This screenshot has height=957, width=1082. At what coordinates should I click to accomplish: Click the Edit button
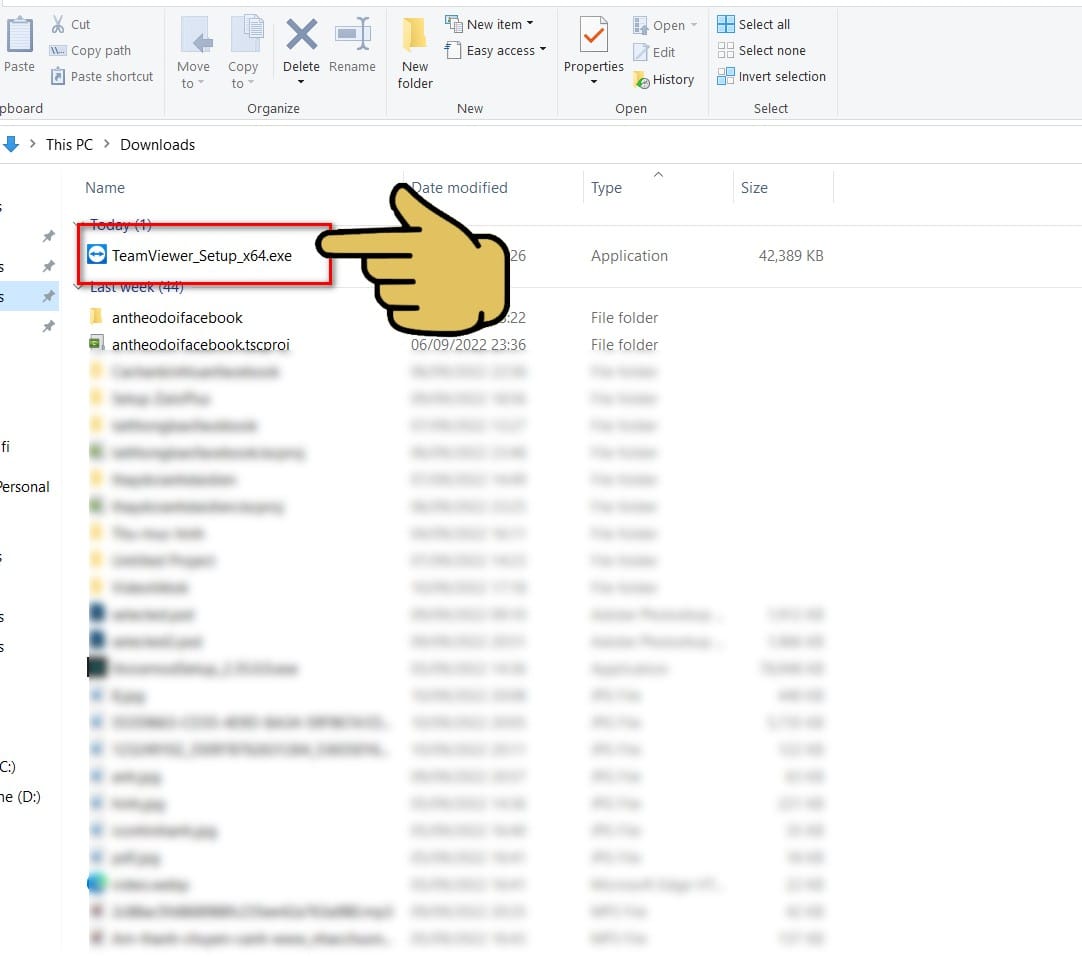[654, 52]
